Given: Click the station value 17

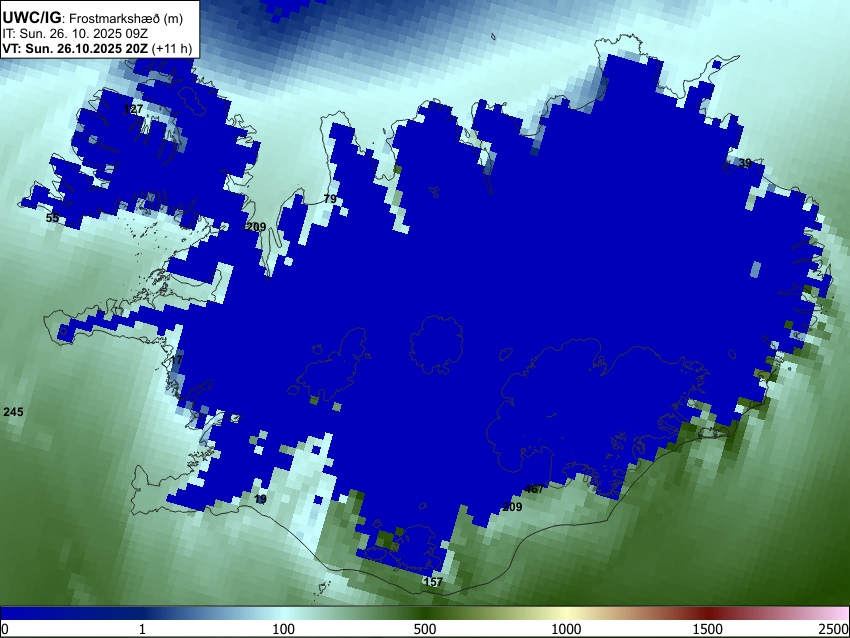Looking at the screenshot, I should (177, 360).
